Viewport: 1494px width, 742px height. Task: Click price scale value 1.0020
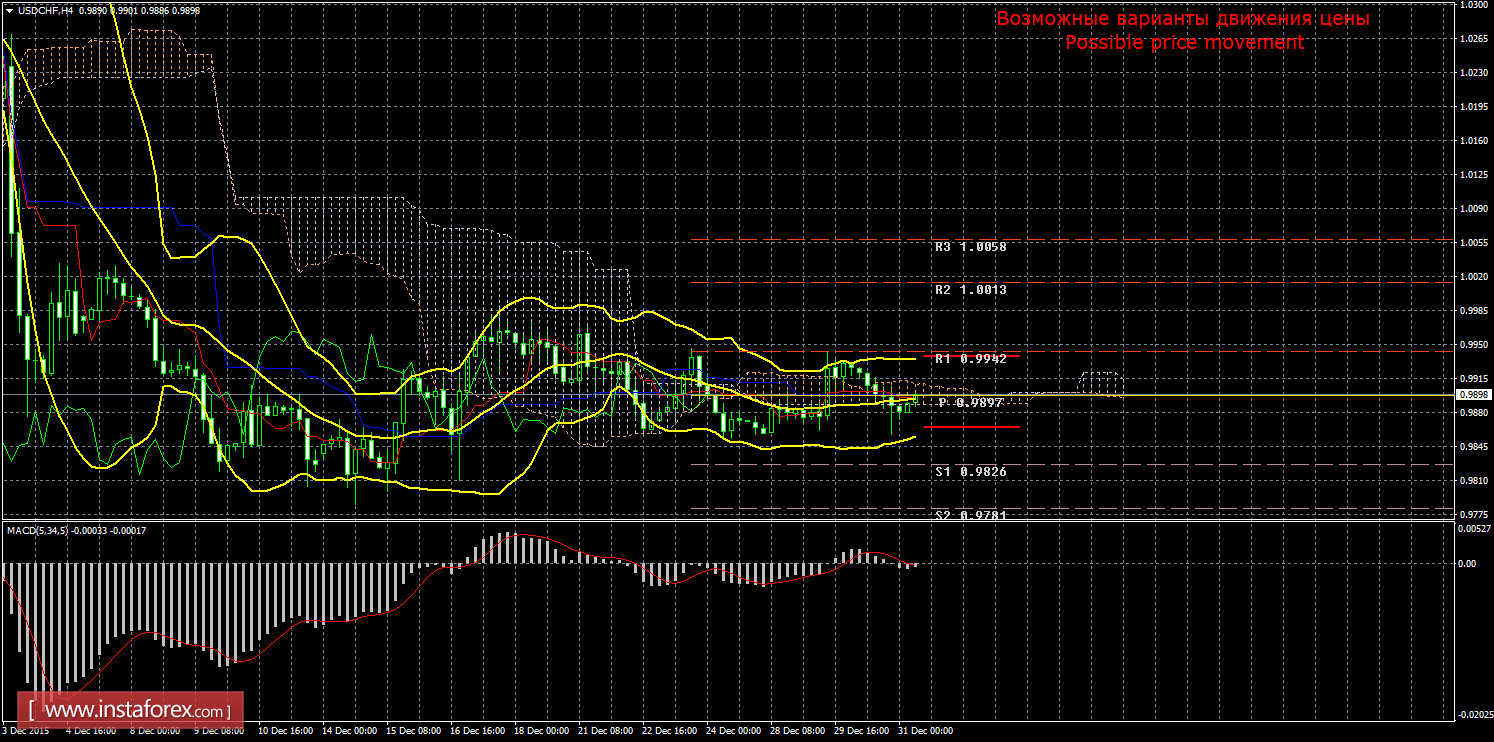tap(1474, 276)
